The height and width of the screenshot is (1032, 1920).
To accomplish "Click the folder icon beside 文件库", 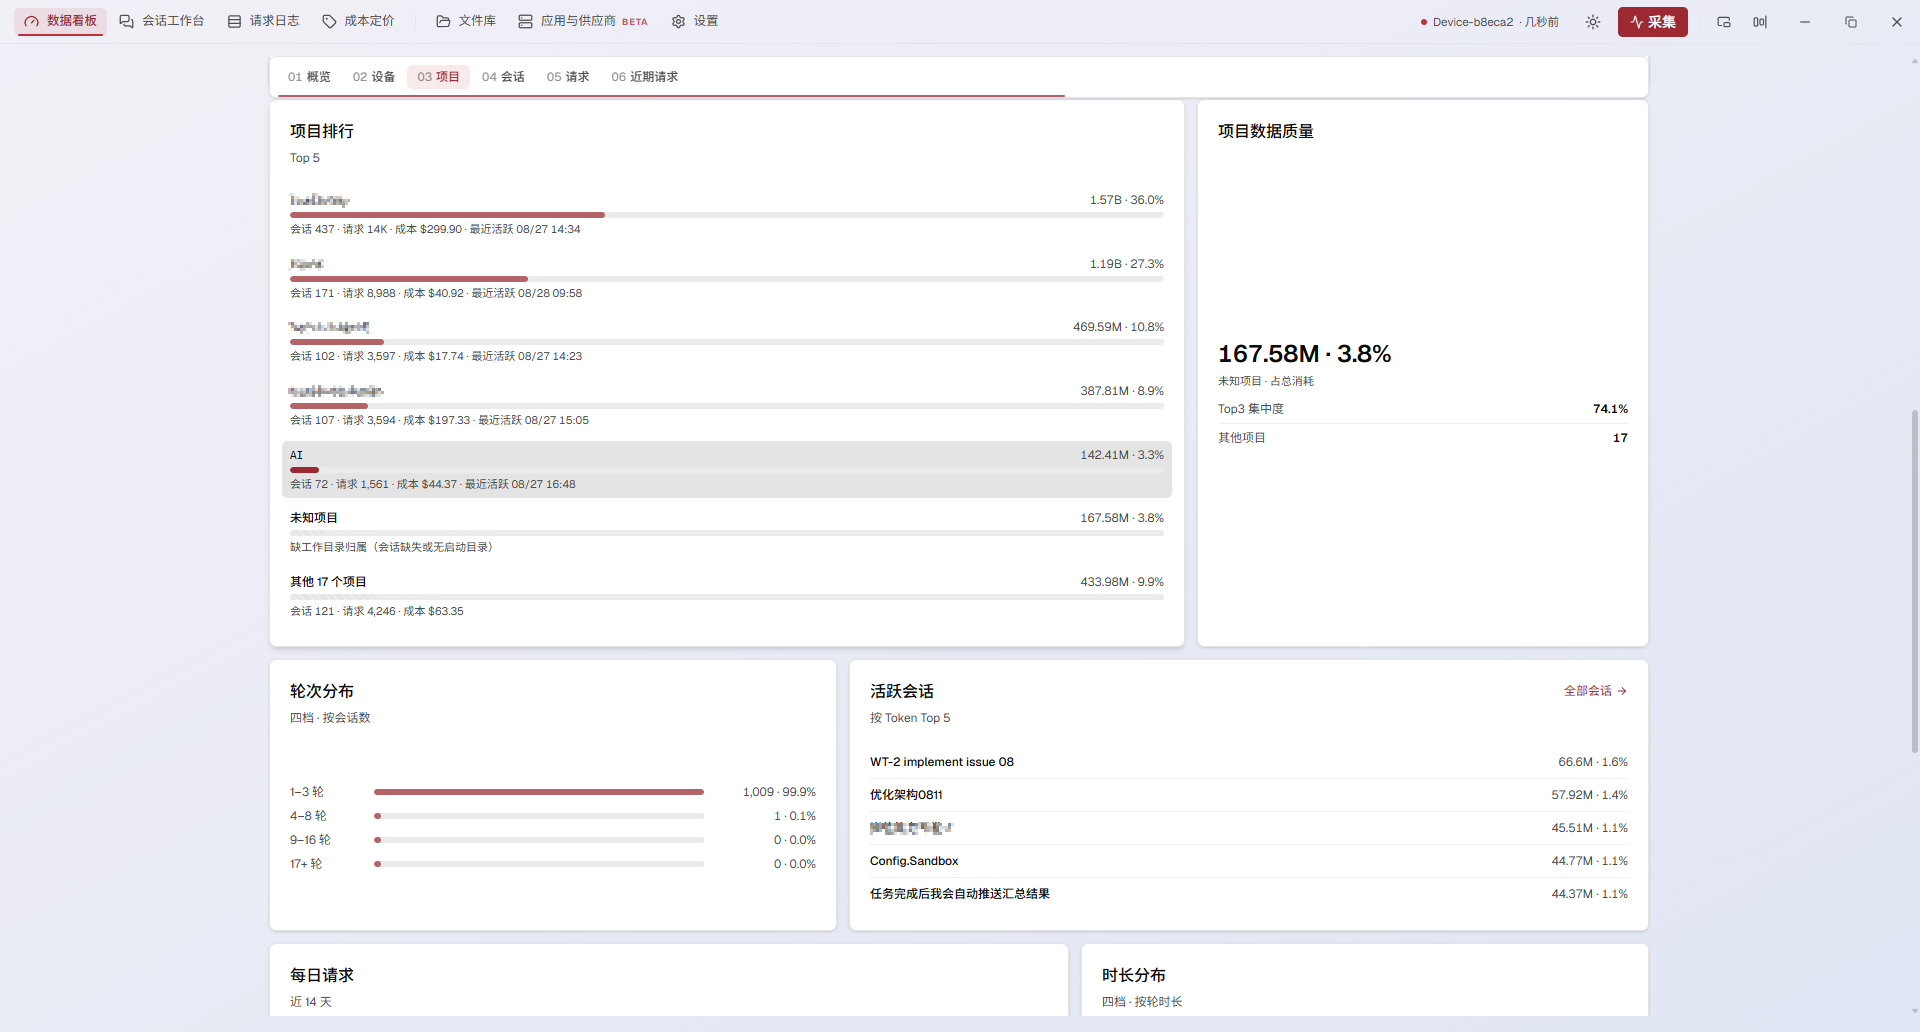I will [443, 21].
